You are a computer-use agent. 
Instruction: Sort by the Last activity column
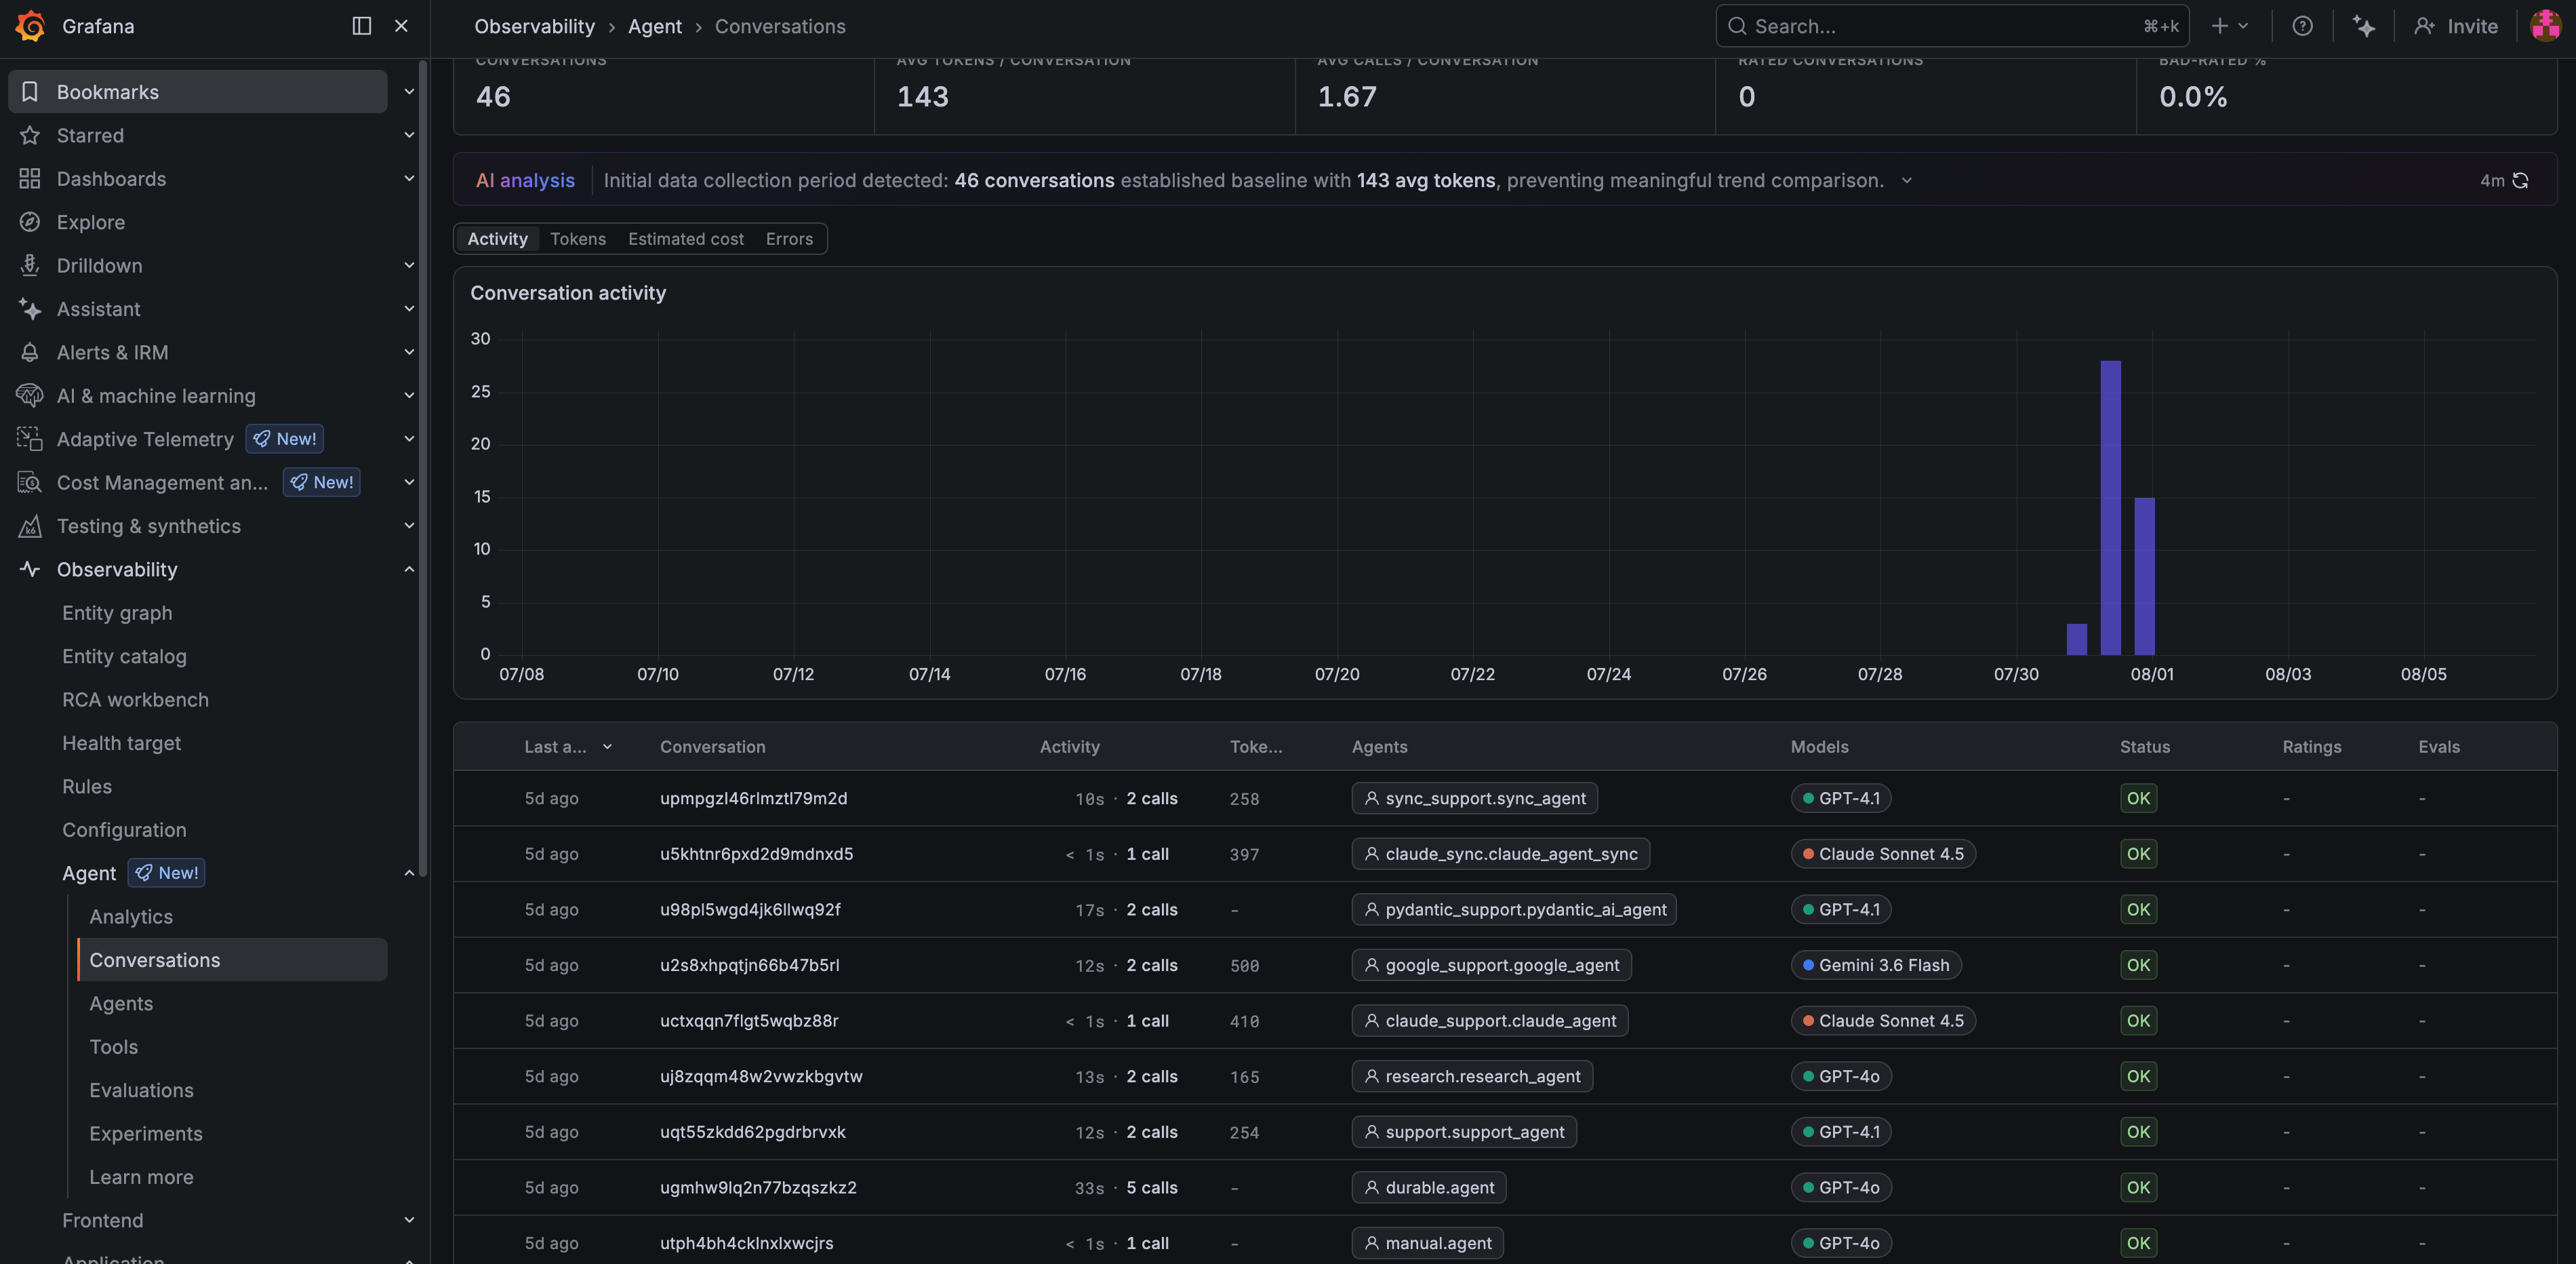pyautogui.click(x=567, y=747)
